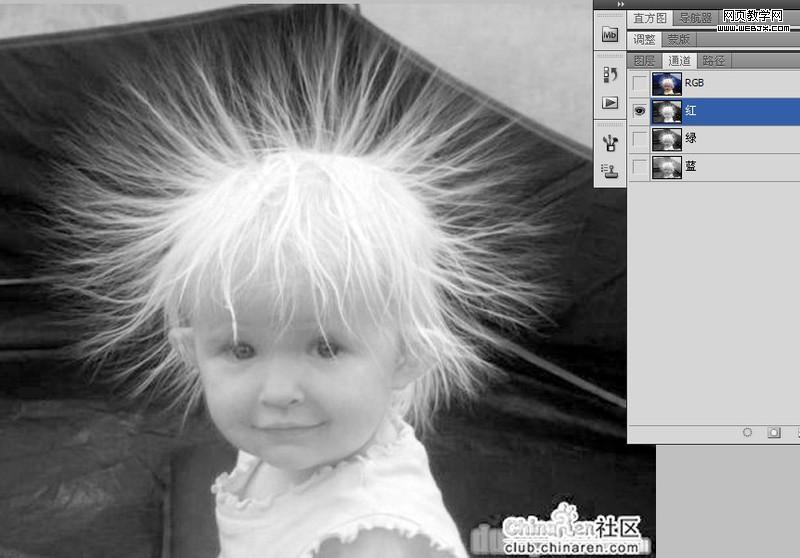Open the Brush presets panel icon
Image resolution: width=800 pixels, height=558 pixels.
point(609,142)
